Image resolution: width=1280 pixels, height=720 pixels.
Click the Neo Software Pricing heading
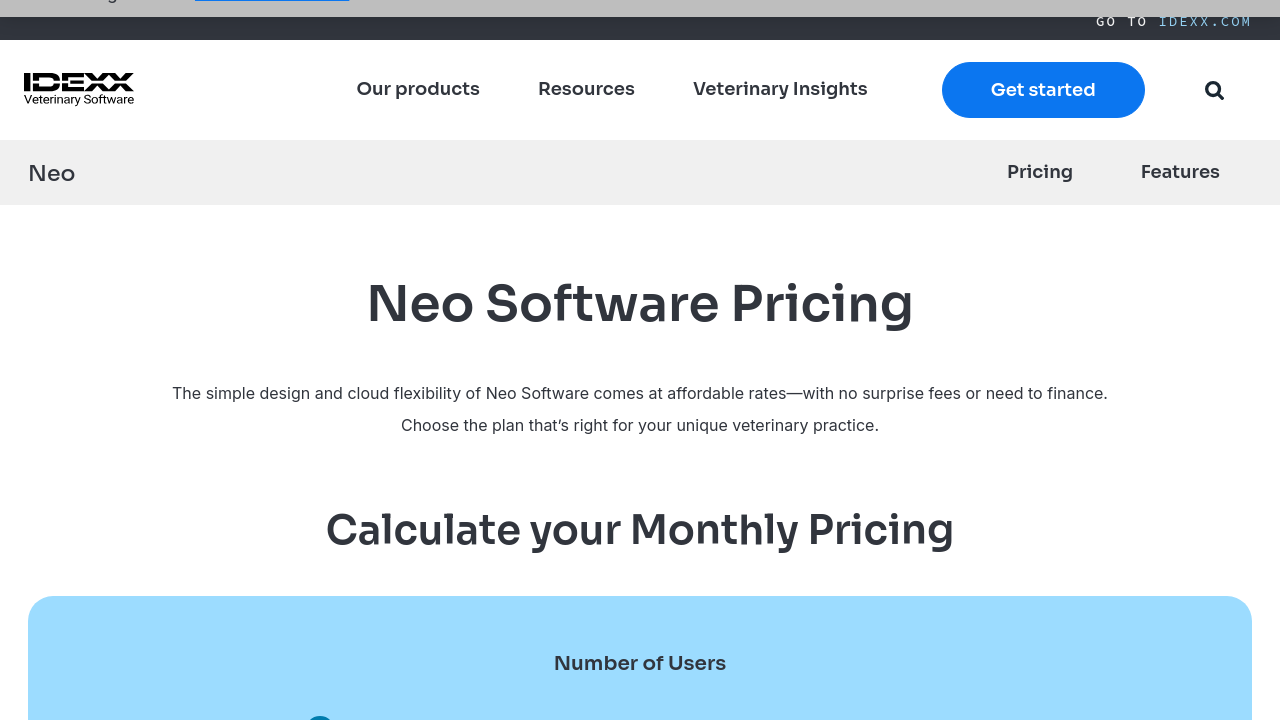coord(640,304)
